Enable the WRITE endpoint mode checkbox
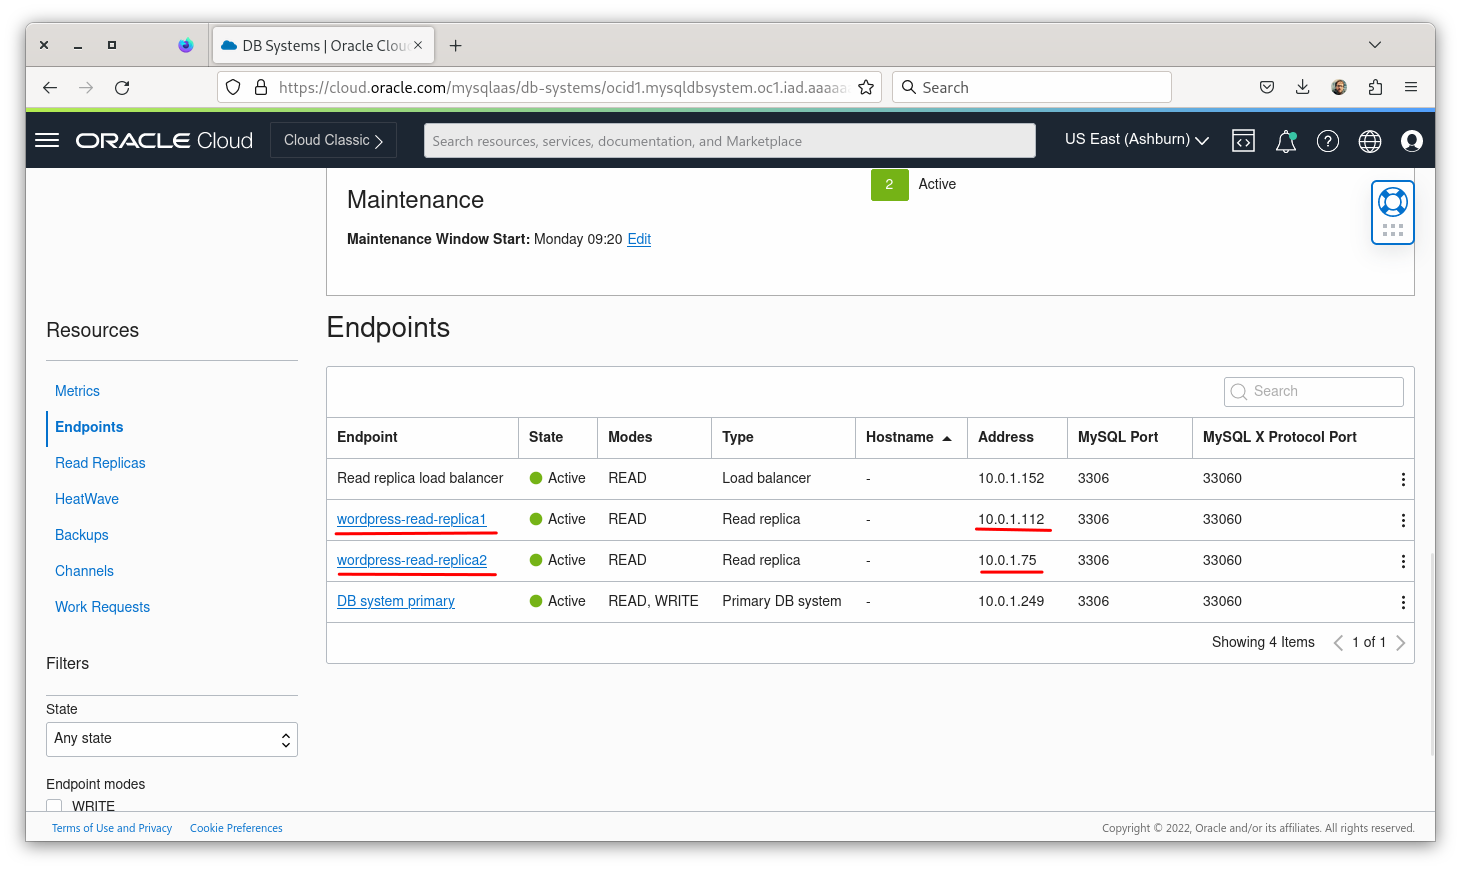1461x870 pixels. 54,805
